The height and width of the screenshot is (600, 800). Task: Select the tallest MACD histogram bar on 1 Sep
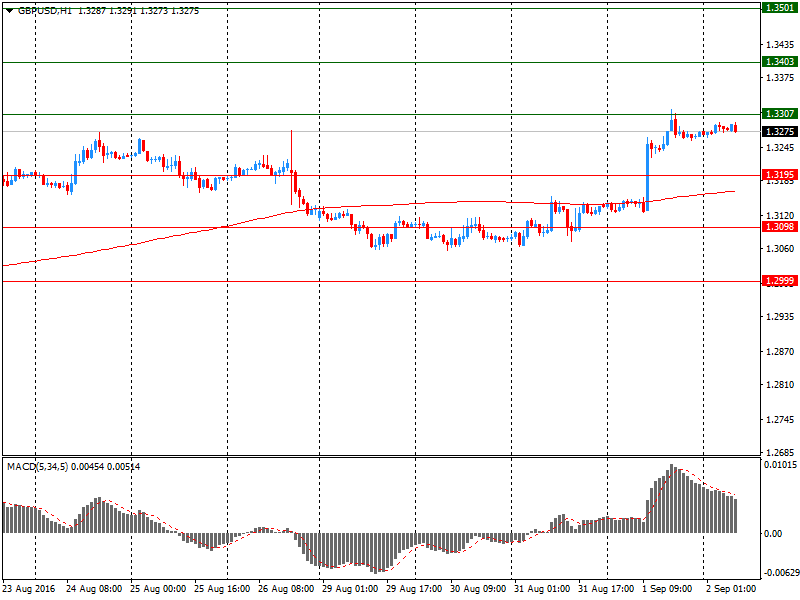[671, 499]
